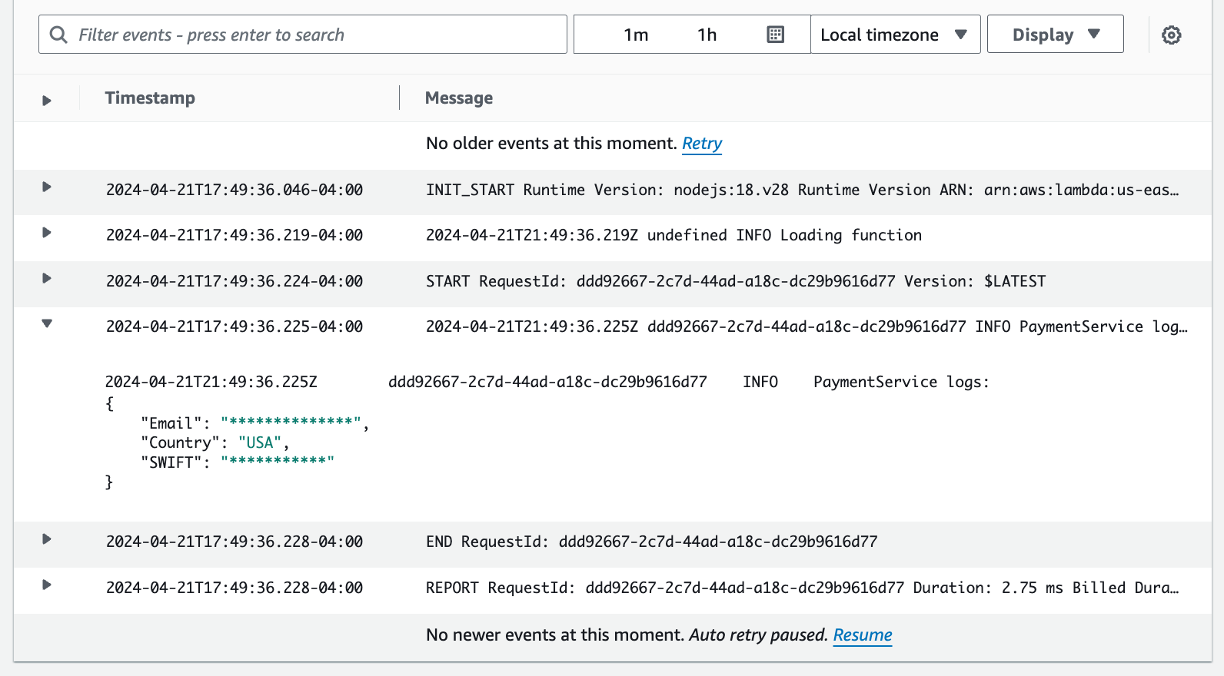This screenshot has width=1224, height=676.
Task: Select the USA Country value in the JSON
Action: [259, 442]
